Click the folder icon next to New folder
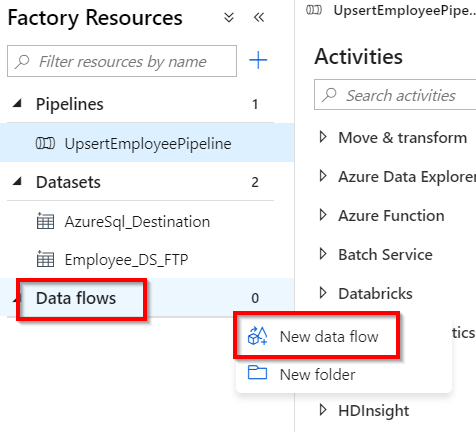Viewport: 476px width, 432px height. (x=257, y=373)
